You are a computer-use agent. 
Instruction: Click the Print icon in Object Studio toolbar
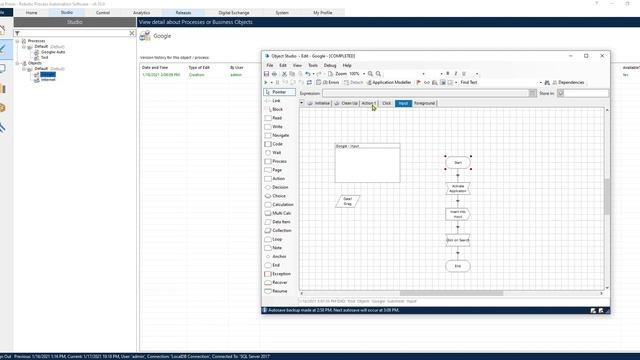274,74
